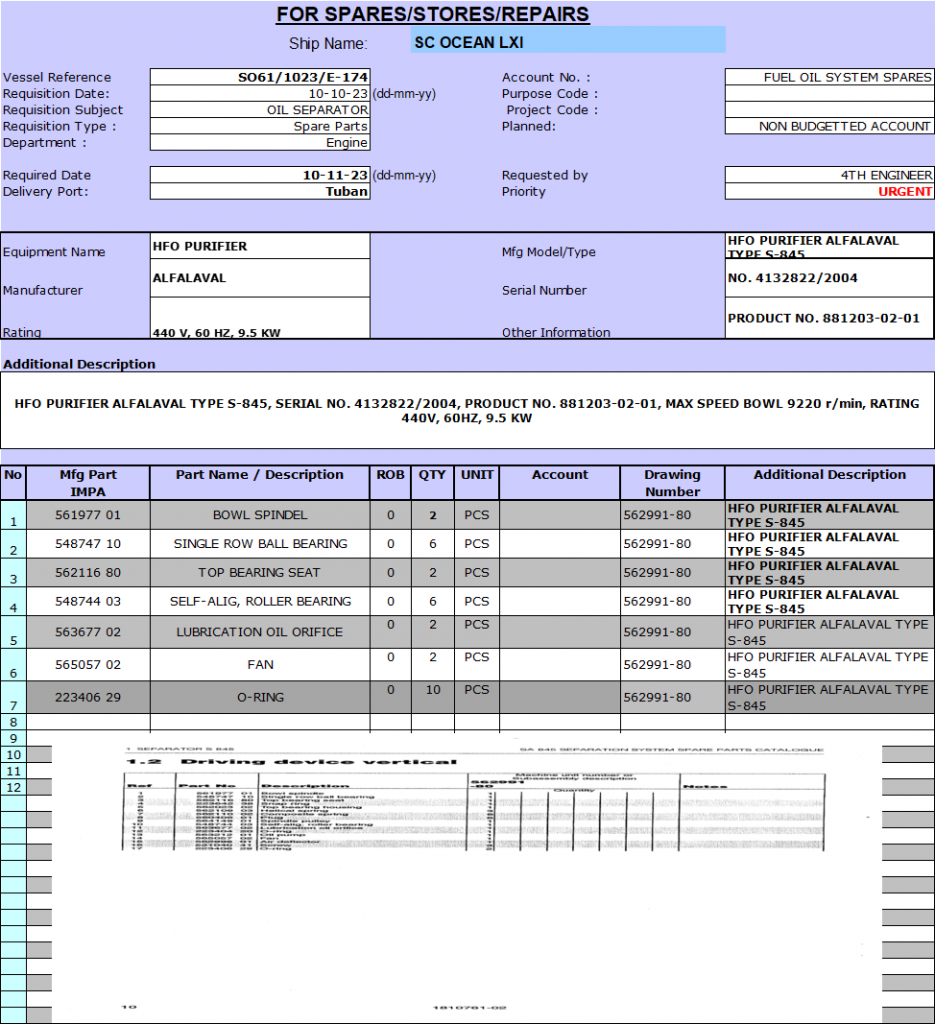Click vessel reference SO61/1023/E-174
The image size is (935, 1024).
pos(260,77)
